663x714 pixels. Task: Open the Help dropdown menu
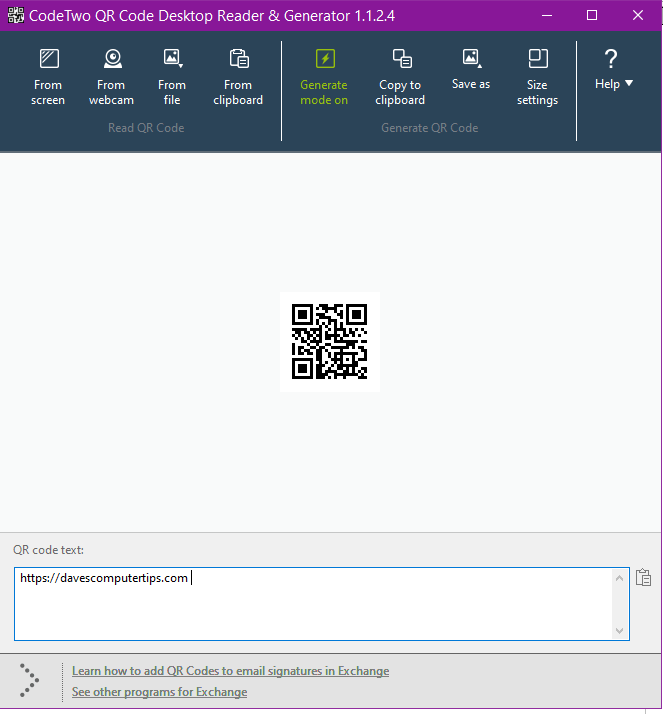613,69
